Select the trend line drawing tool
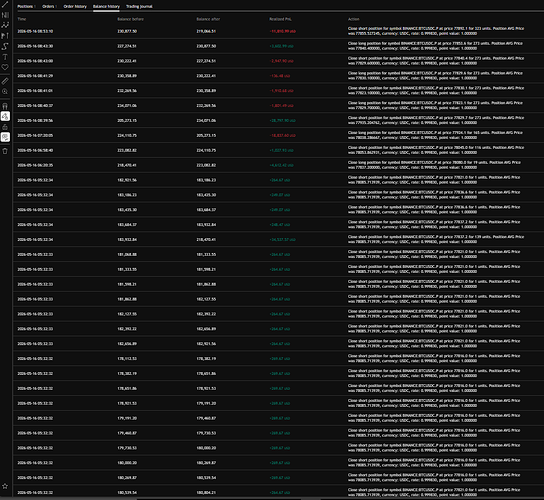The image size is (544, 500). 5,5
